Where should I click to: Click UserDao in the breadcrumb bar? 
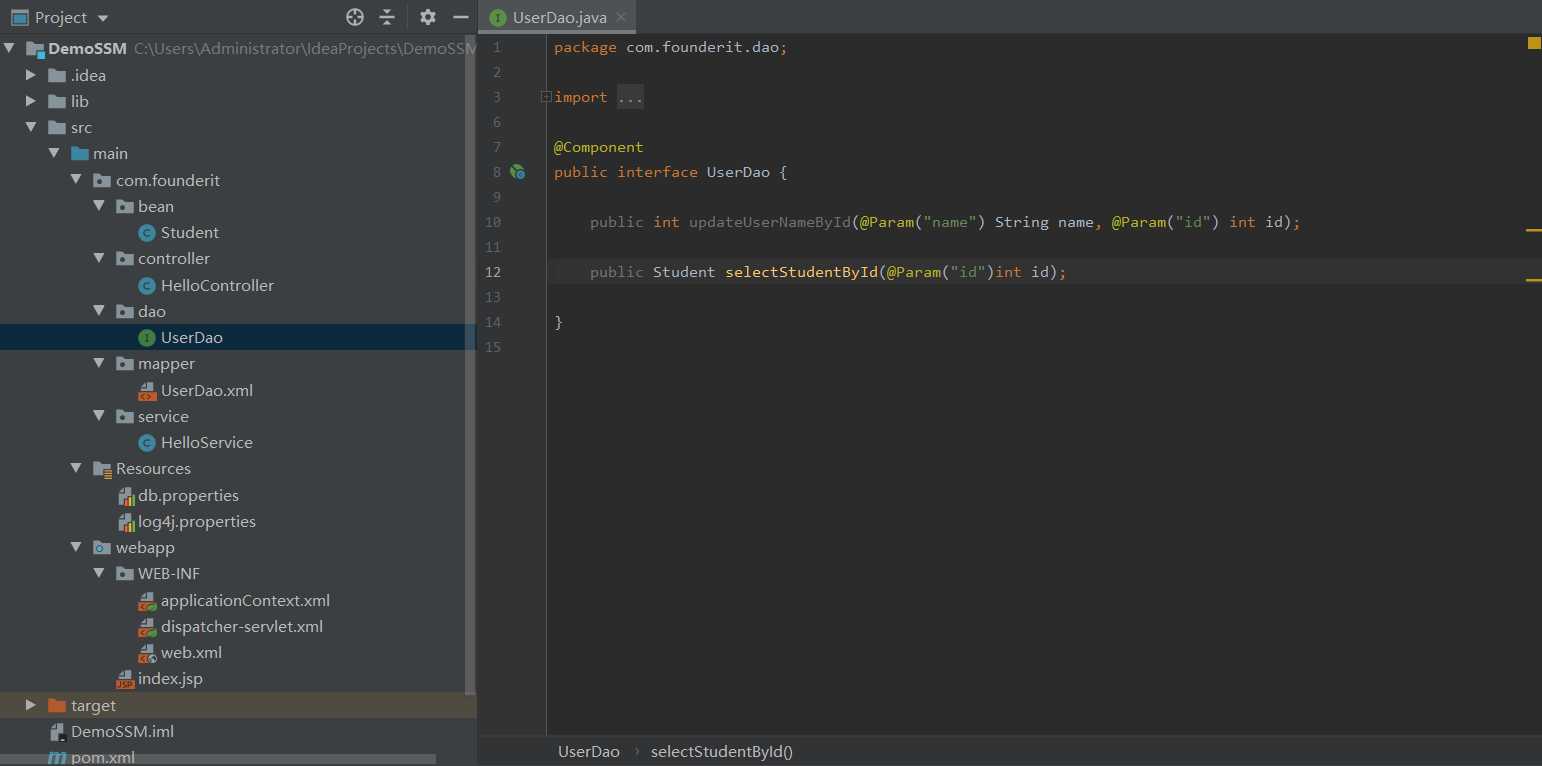[588, 751]
